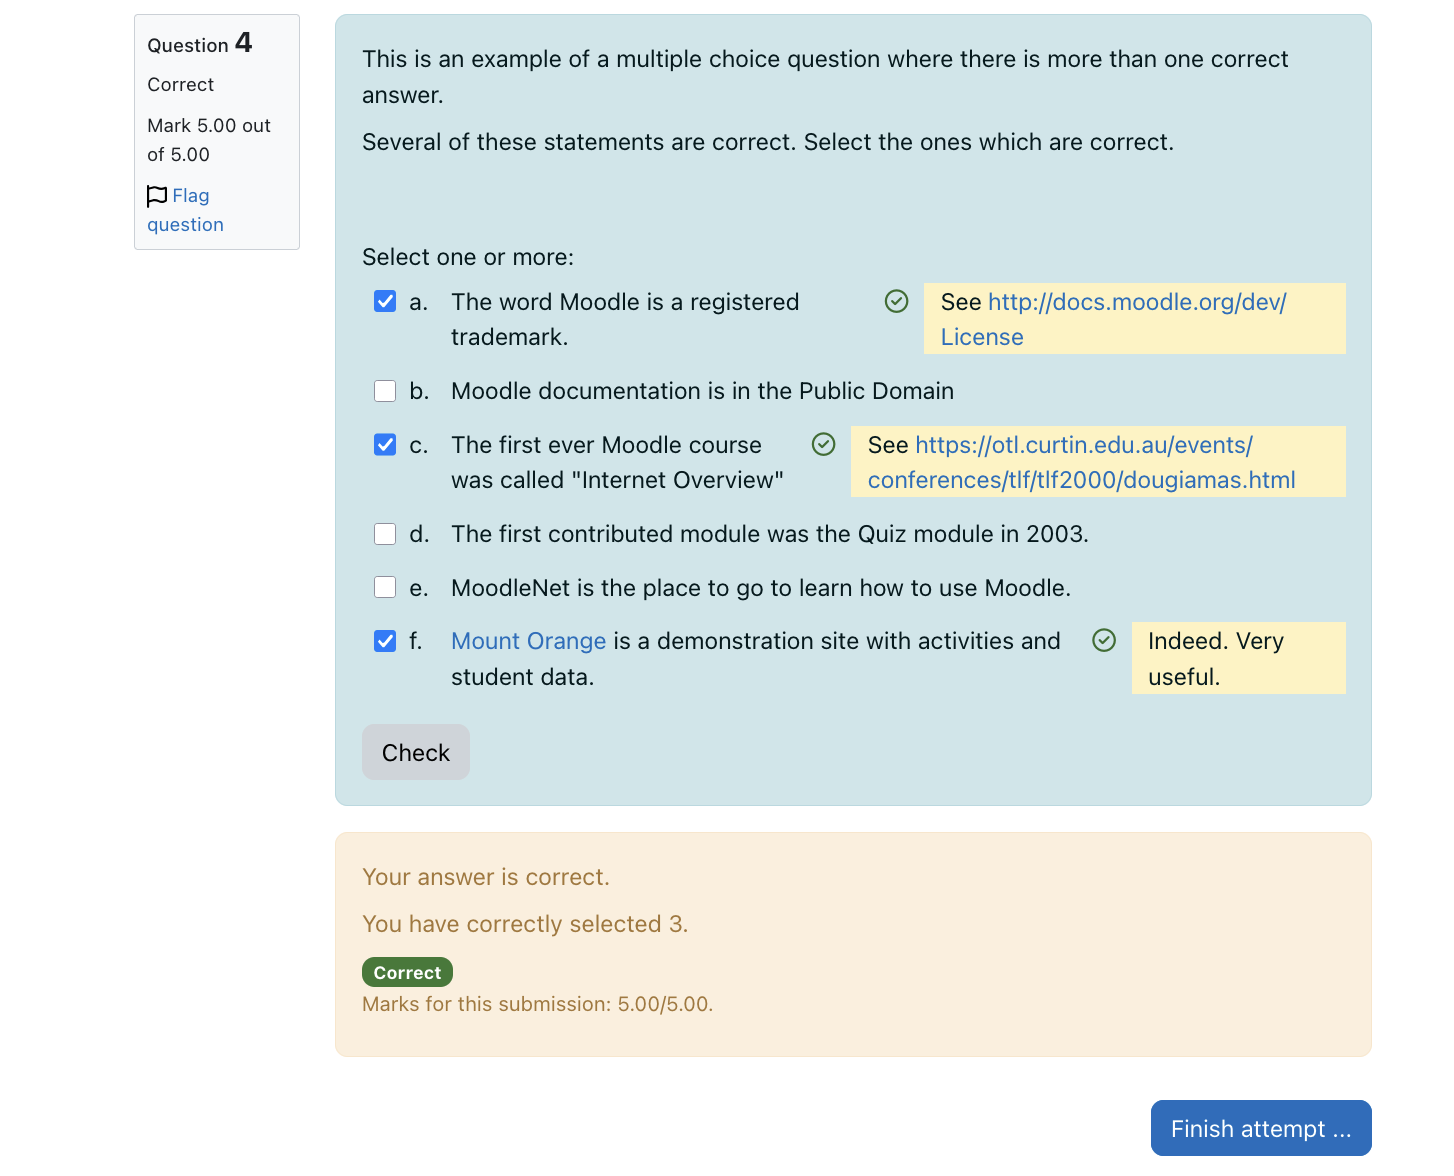This screenshot has width=1454, height=1176.
Task: Click the 'Select one or more:' label
Action: tap(468, 257)
